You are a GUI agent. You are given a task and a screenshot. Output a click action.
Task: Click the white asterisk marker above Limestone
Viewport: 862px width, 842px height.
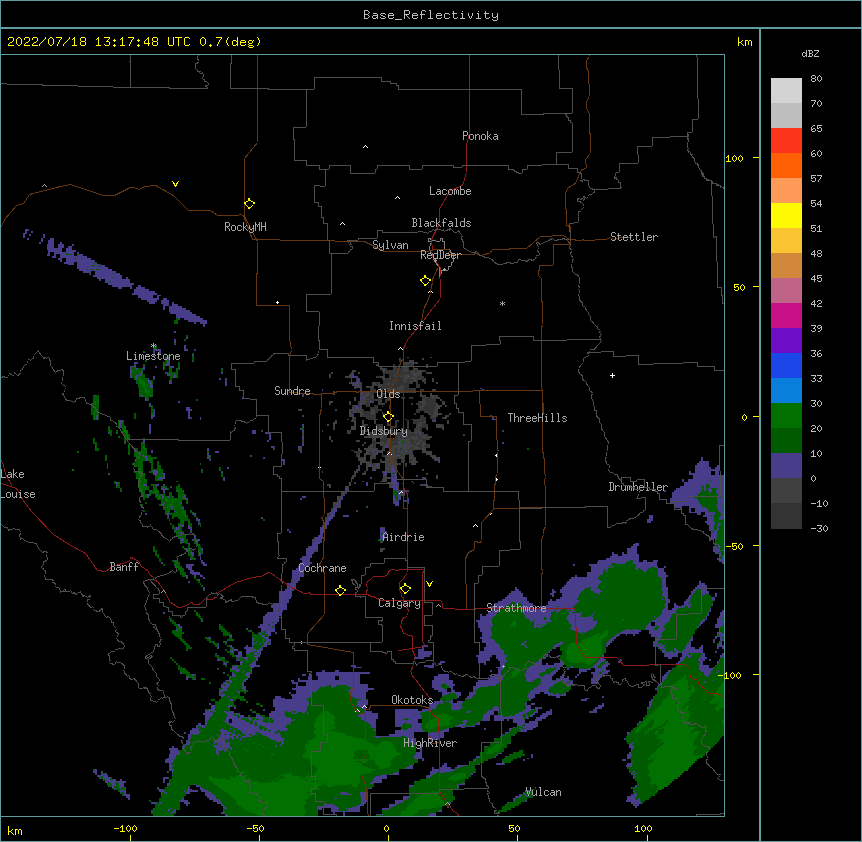154,346
